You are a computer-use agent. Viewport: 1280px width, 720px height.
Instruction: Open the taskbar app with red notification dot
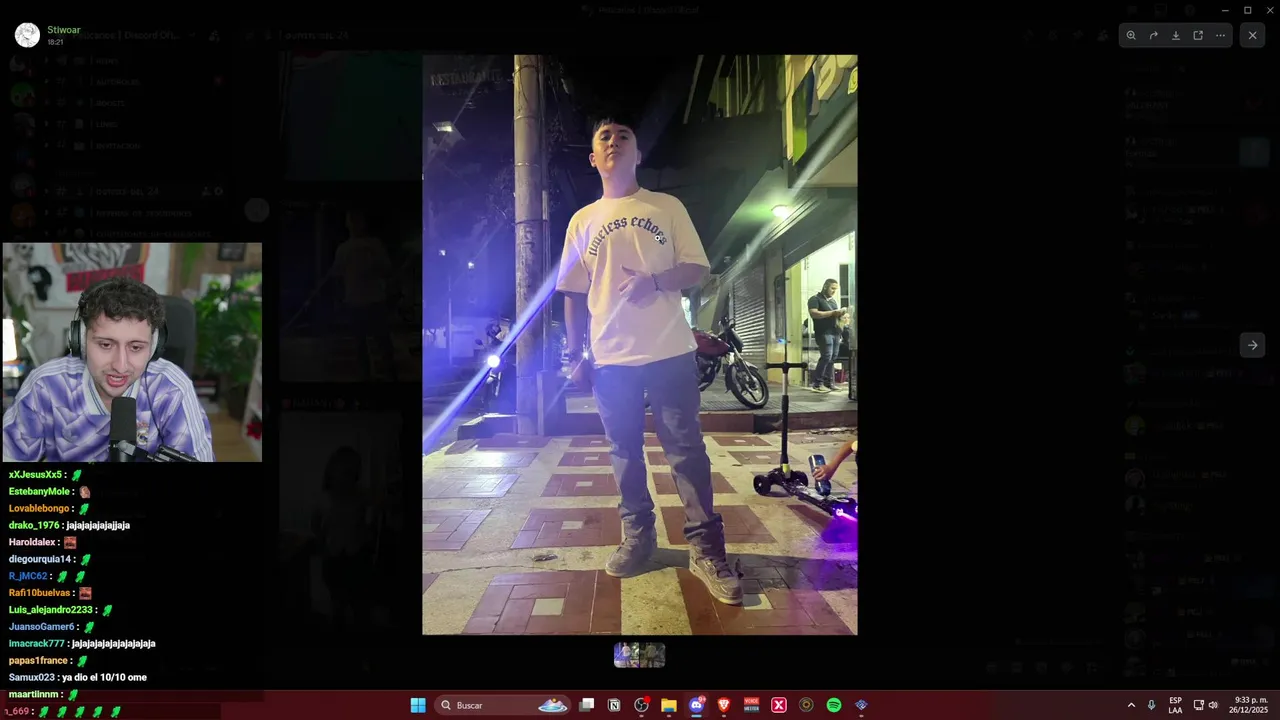pos(642,705)
